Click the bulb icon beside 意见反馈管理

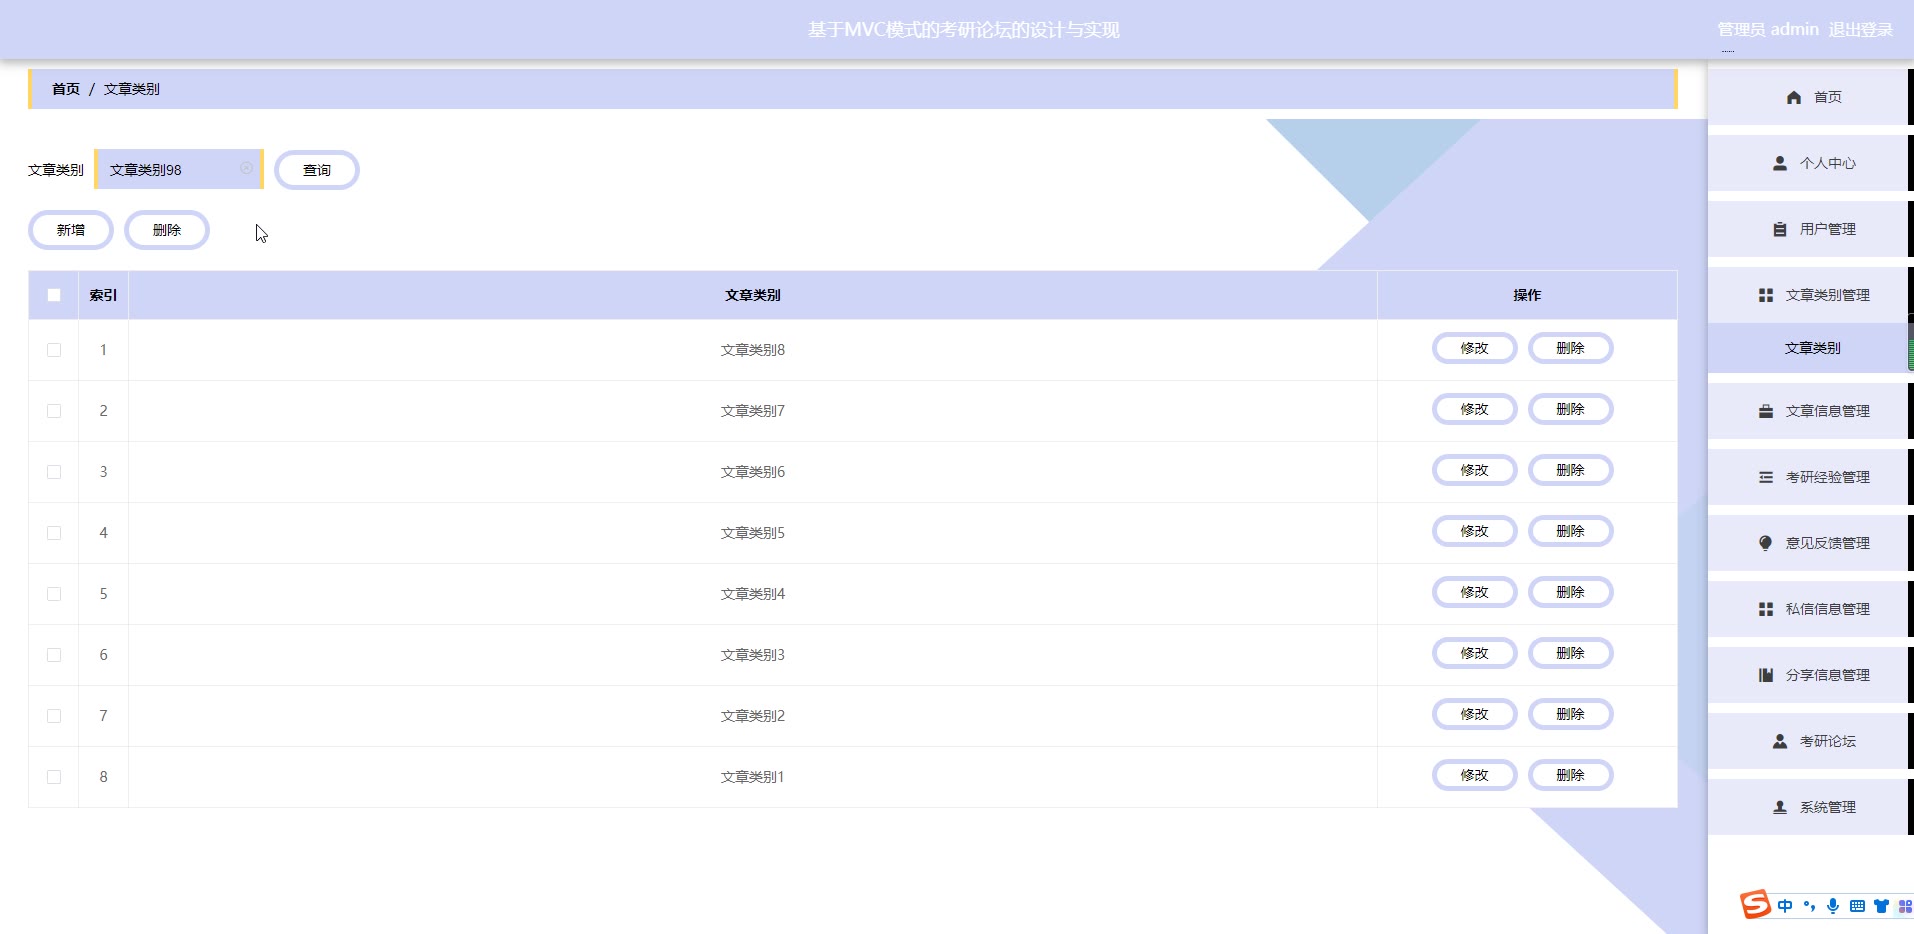(1765, 543)
